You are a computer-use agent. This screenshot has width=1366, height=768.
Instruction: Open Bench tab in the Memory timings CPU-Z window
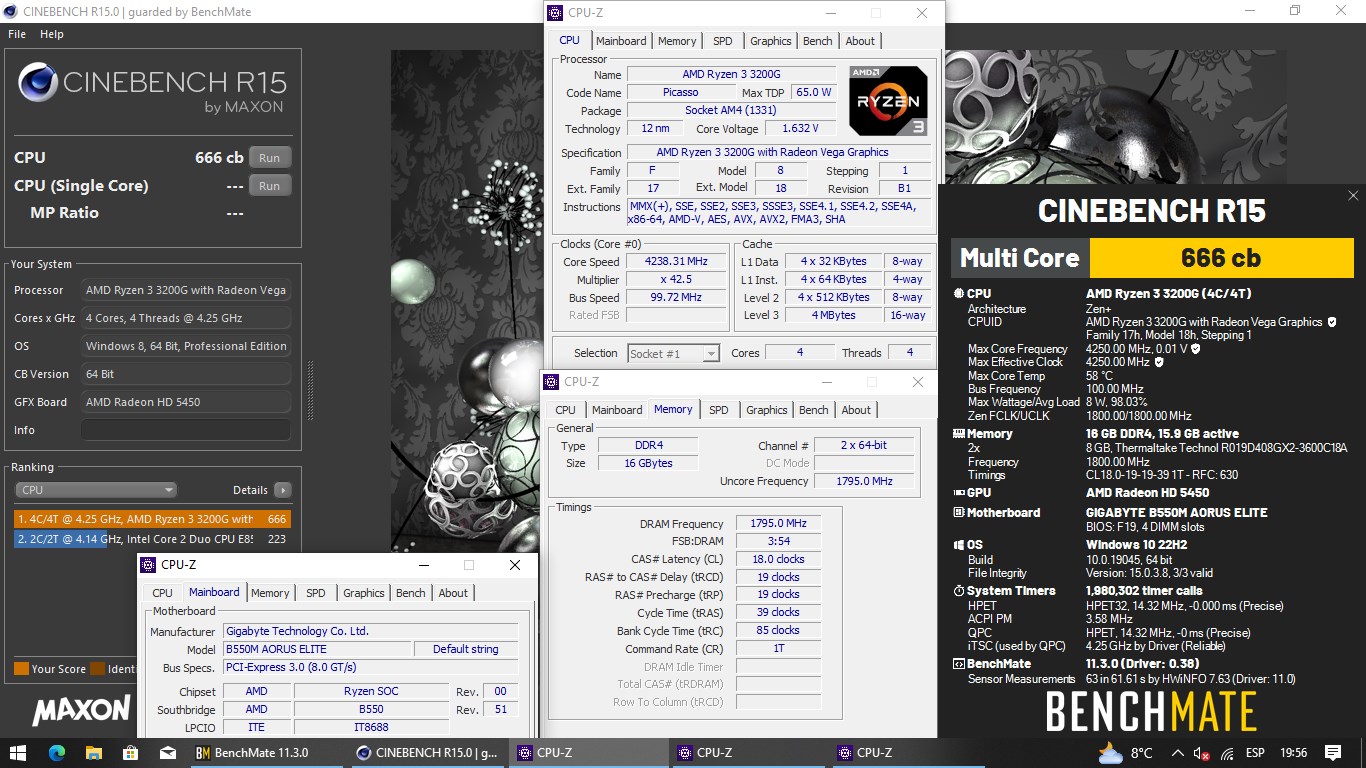814,410
